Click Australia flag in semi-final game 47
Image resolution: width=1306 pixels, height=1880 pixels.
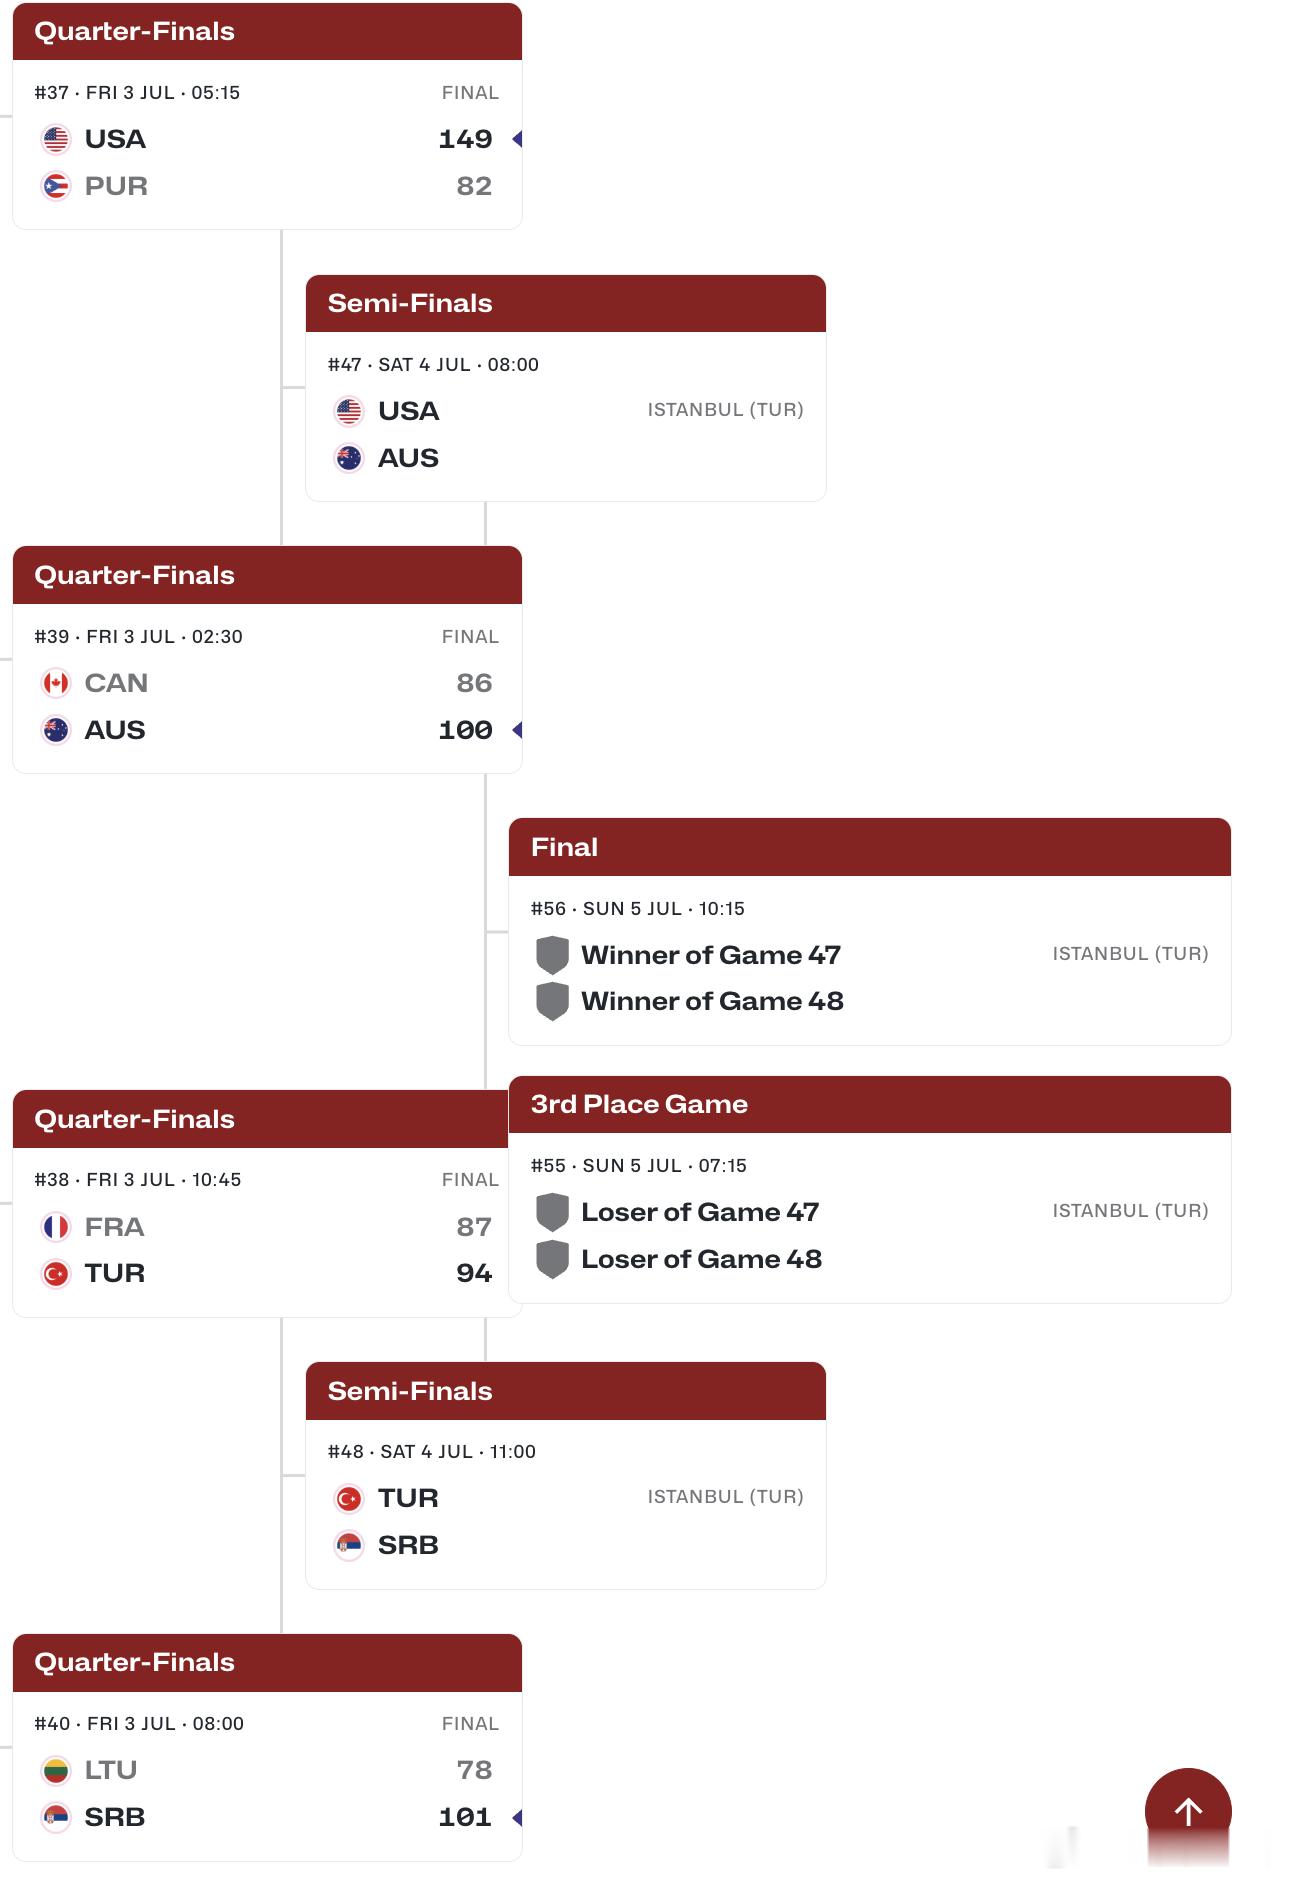click(x=349, y=458)
